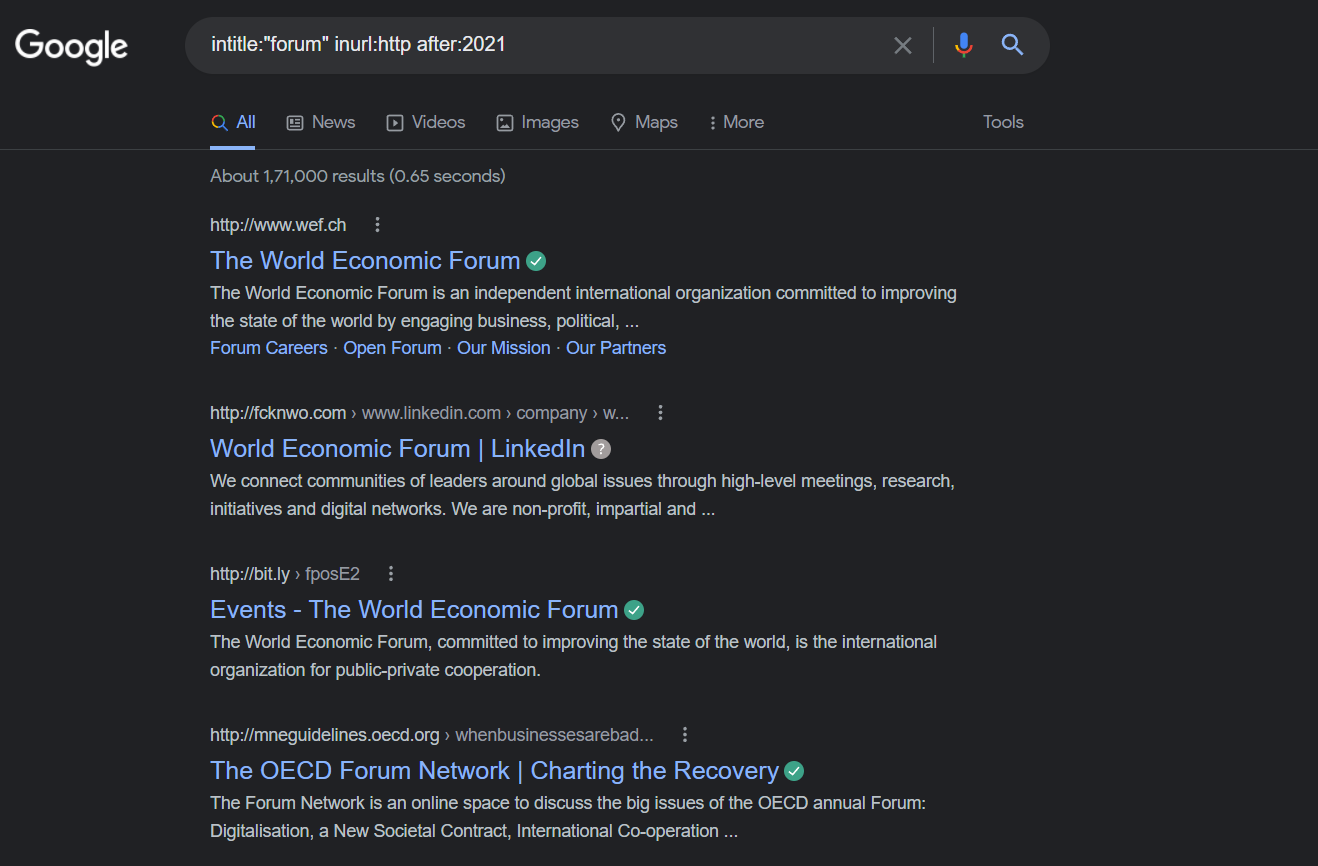Open the Our Mission sitelink
The height and width of the screenshot is (866, 1318).
pos(504,348)
